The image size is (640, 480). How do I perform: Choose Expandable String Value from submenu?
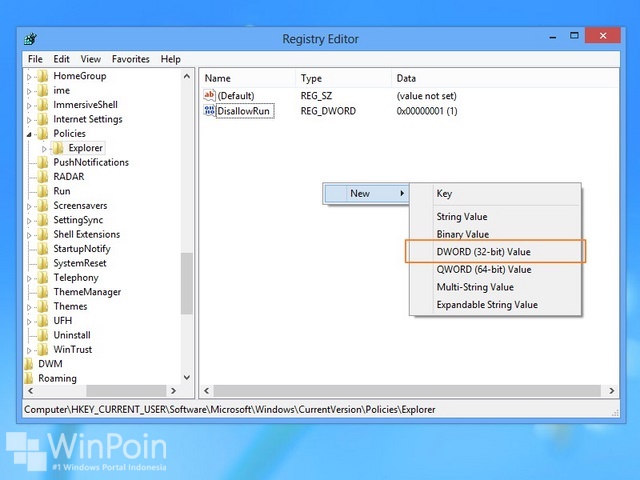click(495, 304)
